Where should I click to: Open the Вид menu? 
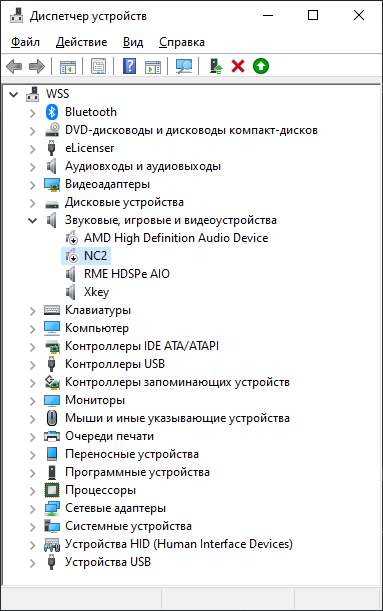coord(133,42)
